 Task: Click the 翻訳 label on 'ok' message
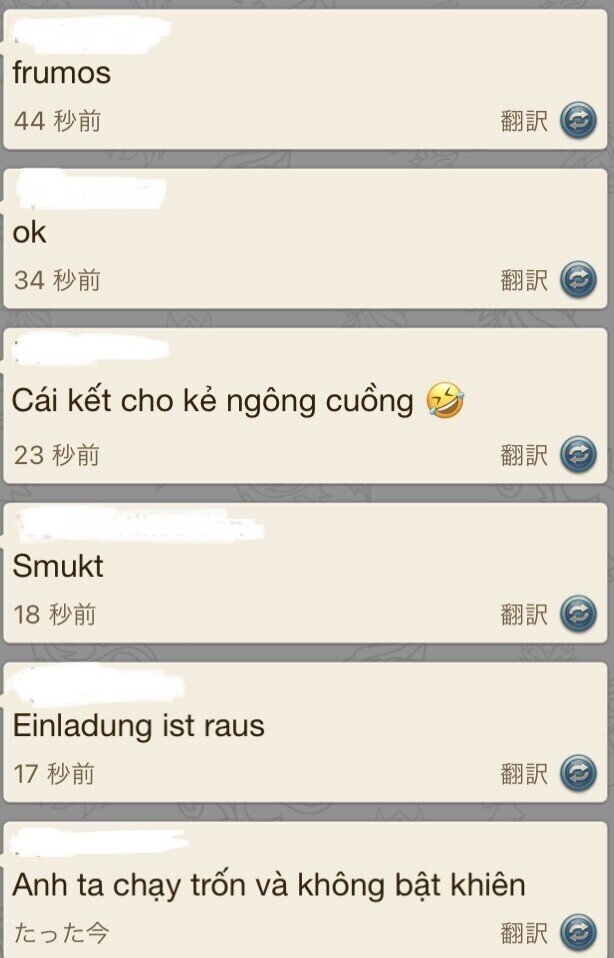(x=524, y=280)
